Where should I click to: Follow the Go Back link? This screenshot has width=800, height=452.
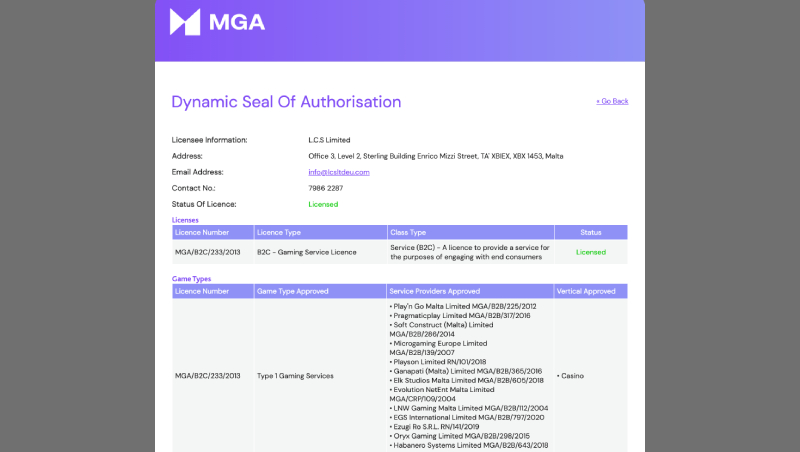pyautogui.click(x=612, y=101)
